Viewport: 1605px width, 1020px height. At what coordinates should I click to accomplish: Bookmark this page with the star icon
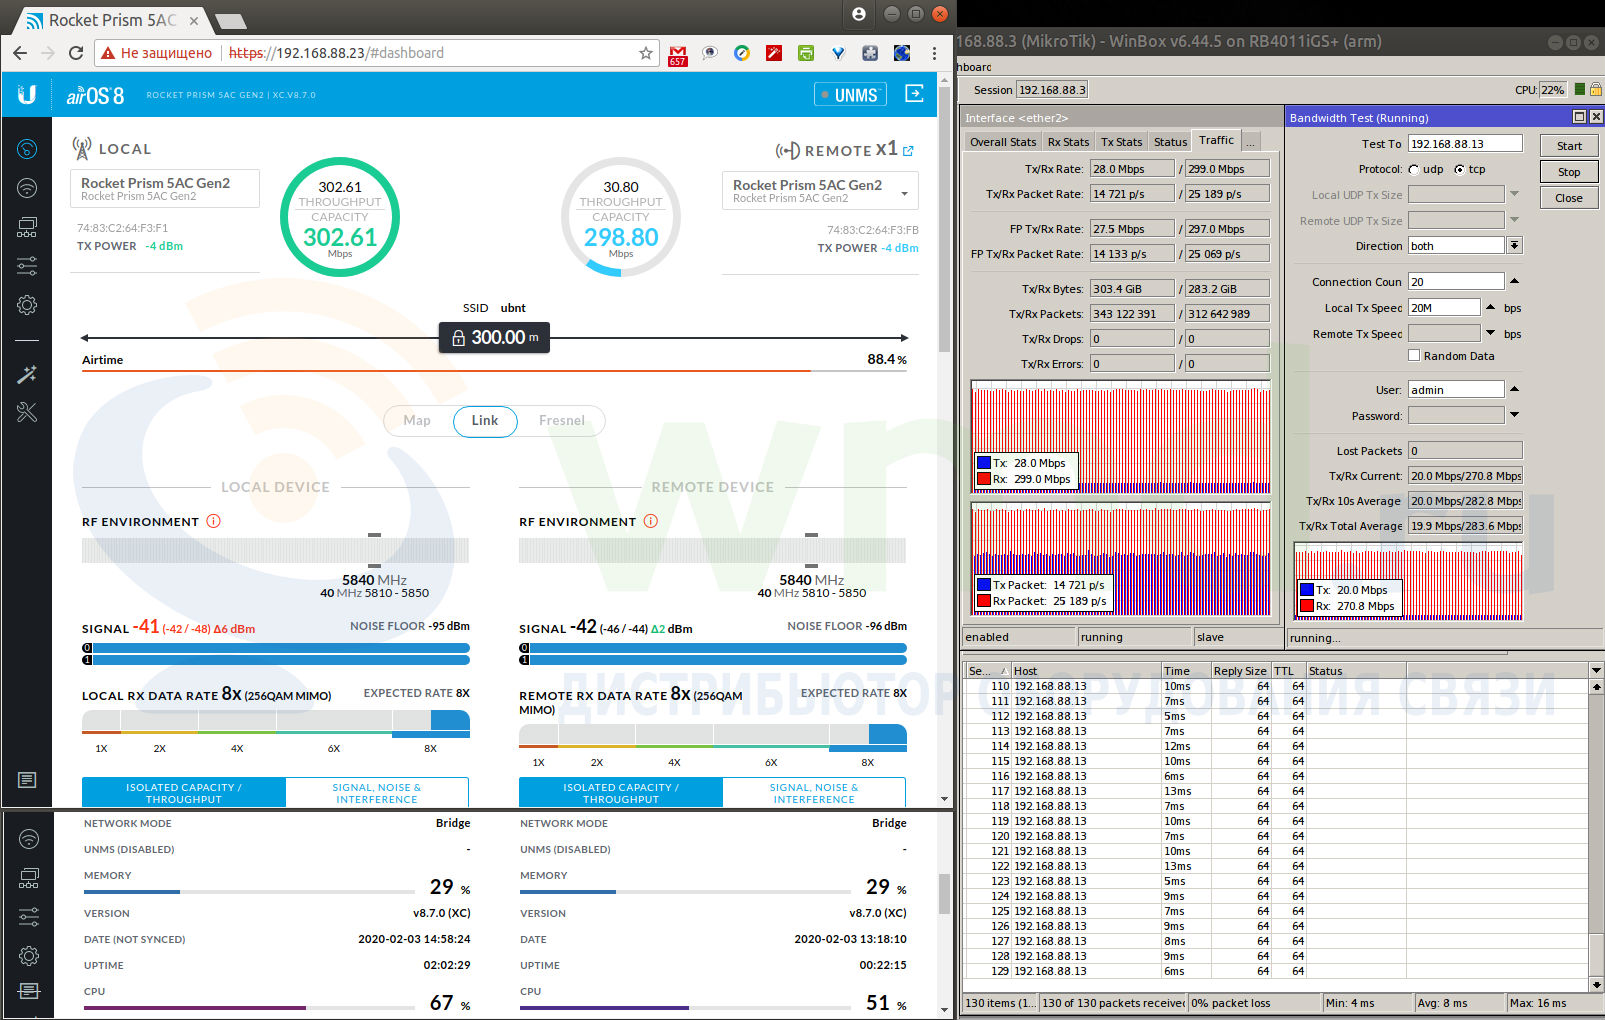coord(646,53)
